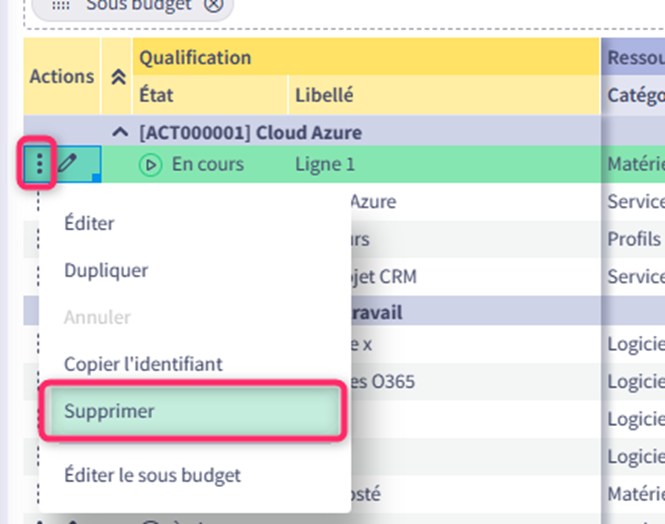
Task: Click the En cours status play icon
Action: pyautogui.click(x=150, y=164)
